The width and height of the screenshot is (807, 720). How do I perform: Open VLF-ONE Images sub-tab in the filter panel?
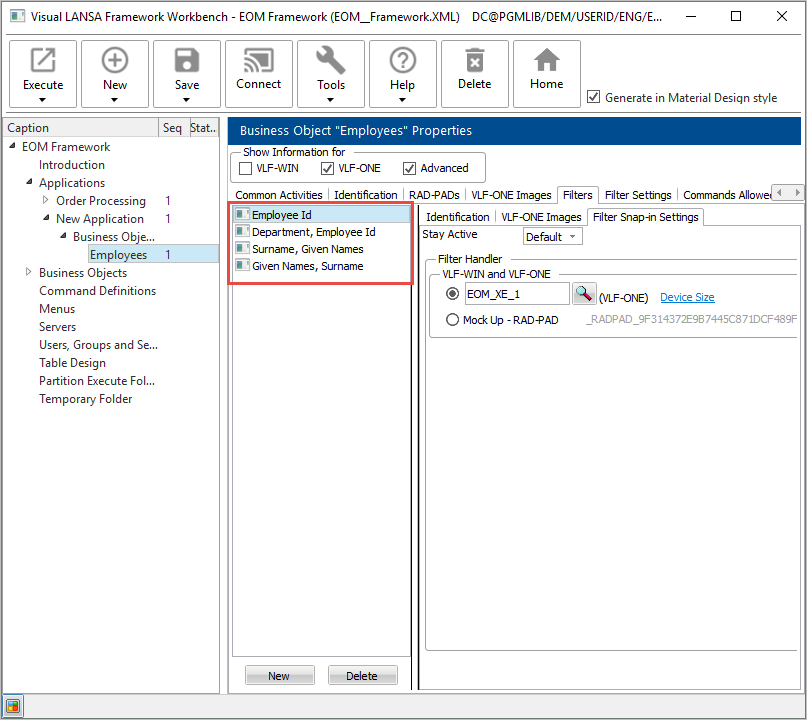[541, 217]
